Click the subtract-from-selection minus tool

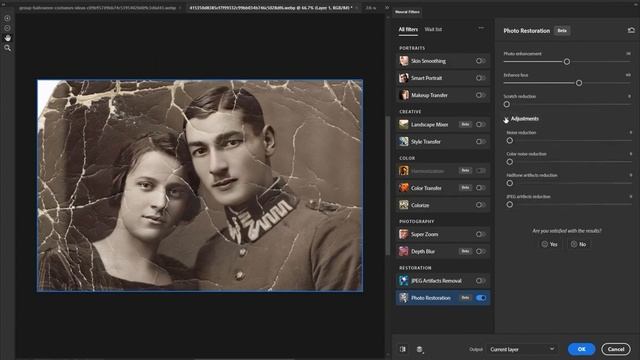pyautogui.click(x=7, y=28)
